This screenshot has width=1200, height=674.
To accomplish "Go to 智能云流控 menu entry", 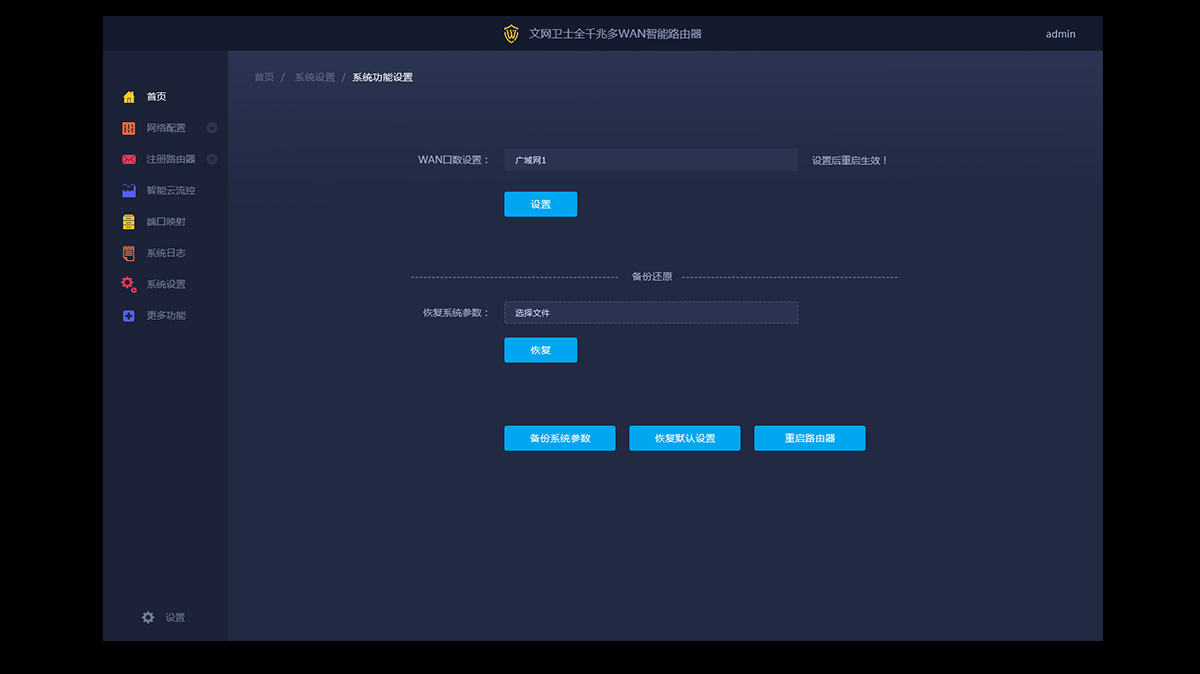I will 171,190.
